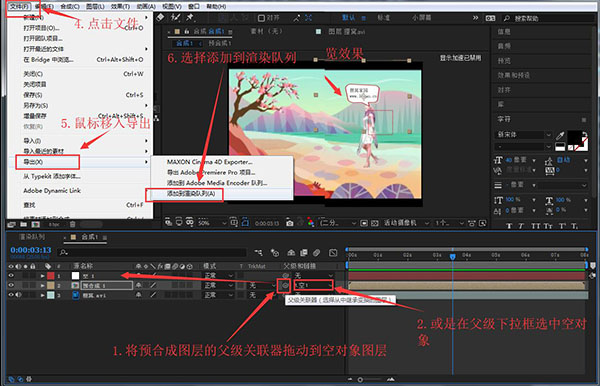Open the 50% magnification dropdown

[x=212, y=223]
